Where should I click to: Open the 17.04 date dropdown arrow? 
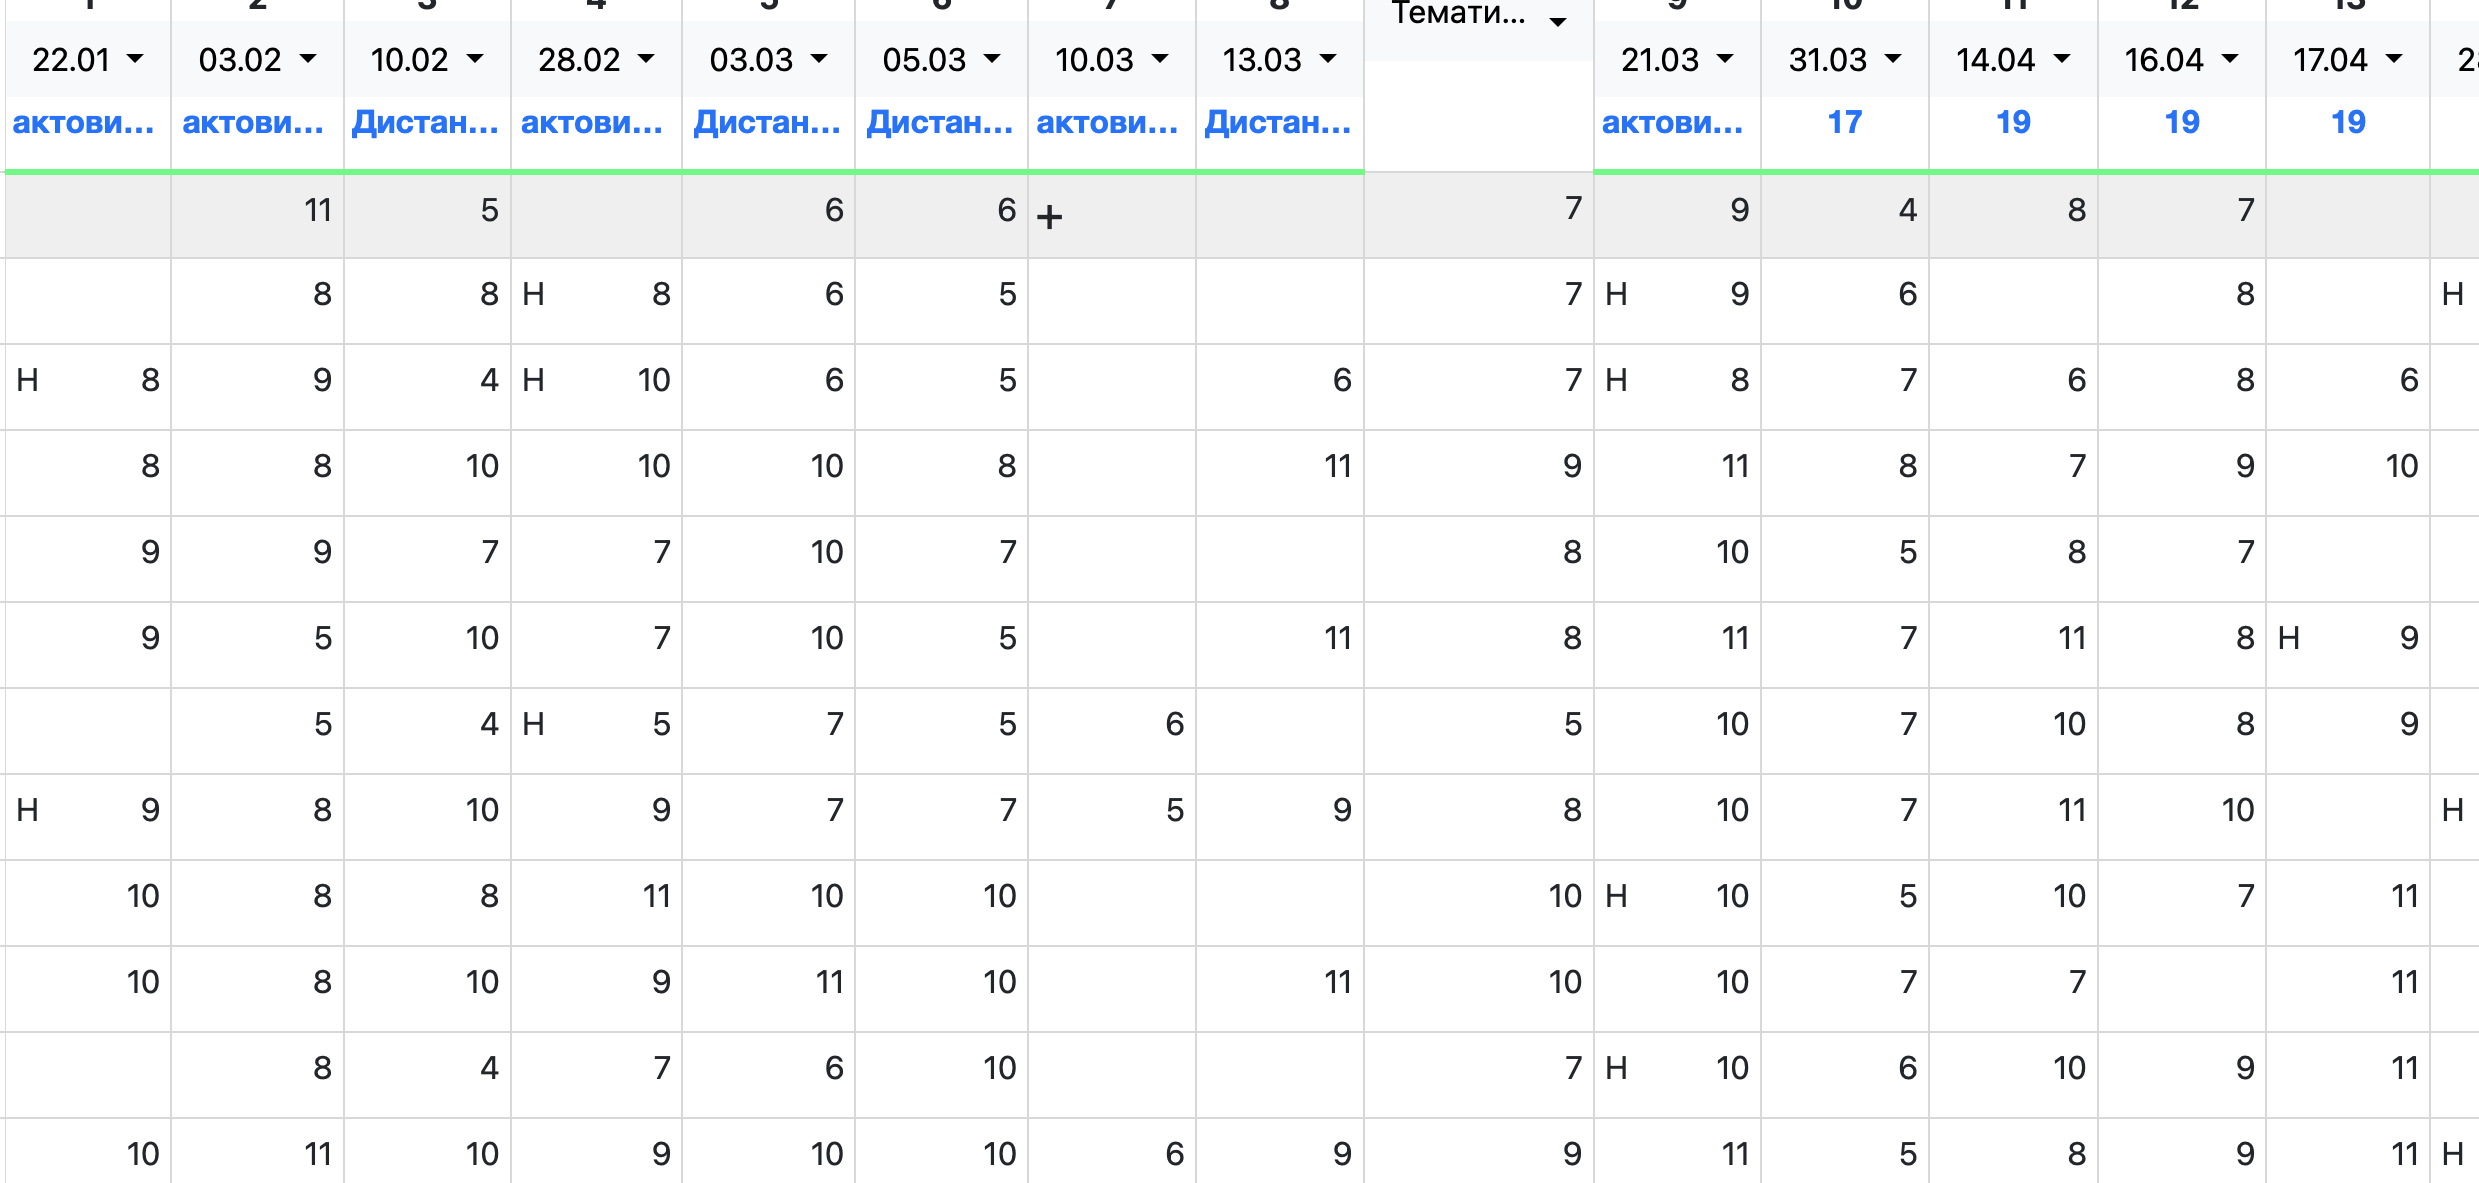(x=2394, y=59)
